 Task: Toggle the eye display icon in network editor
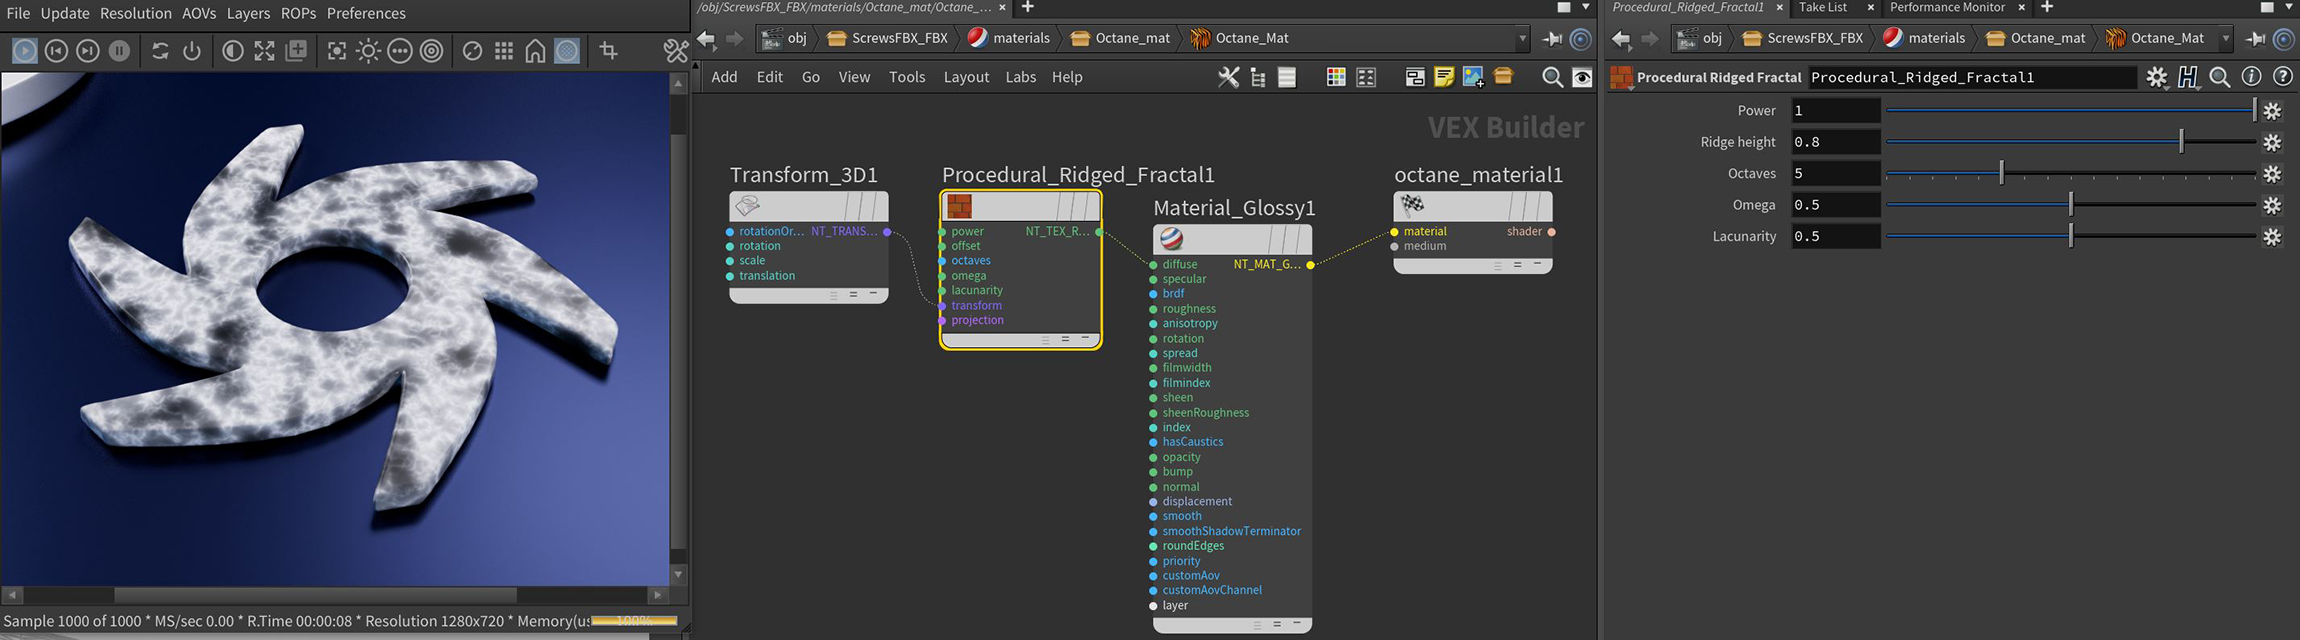1582,77
